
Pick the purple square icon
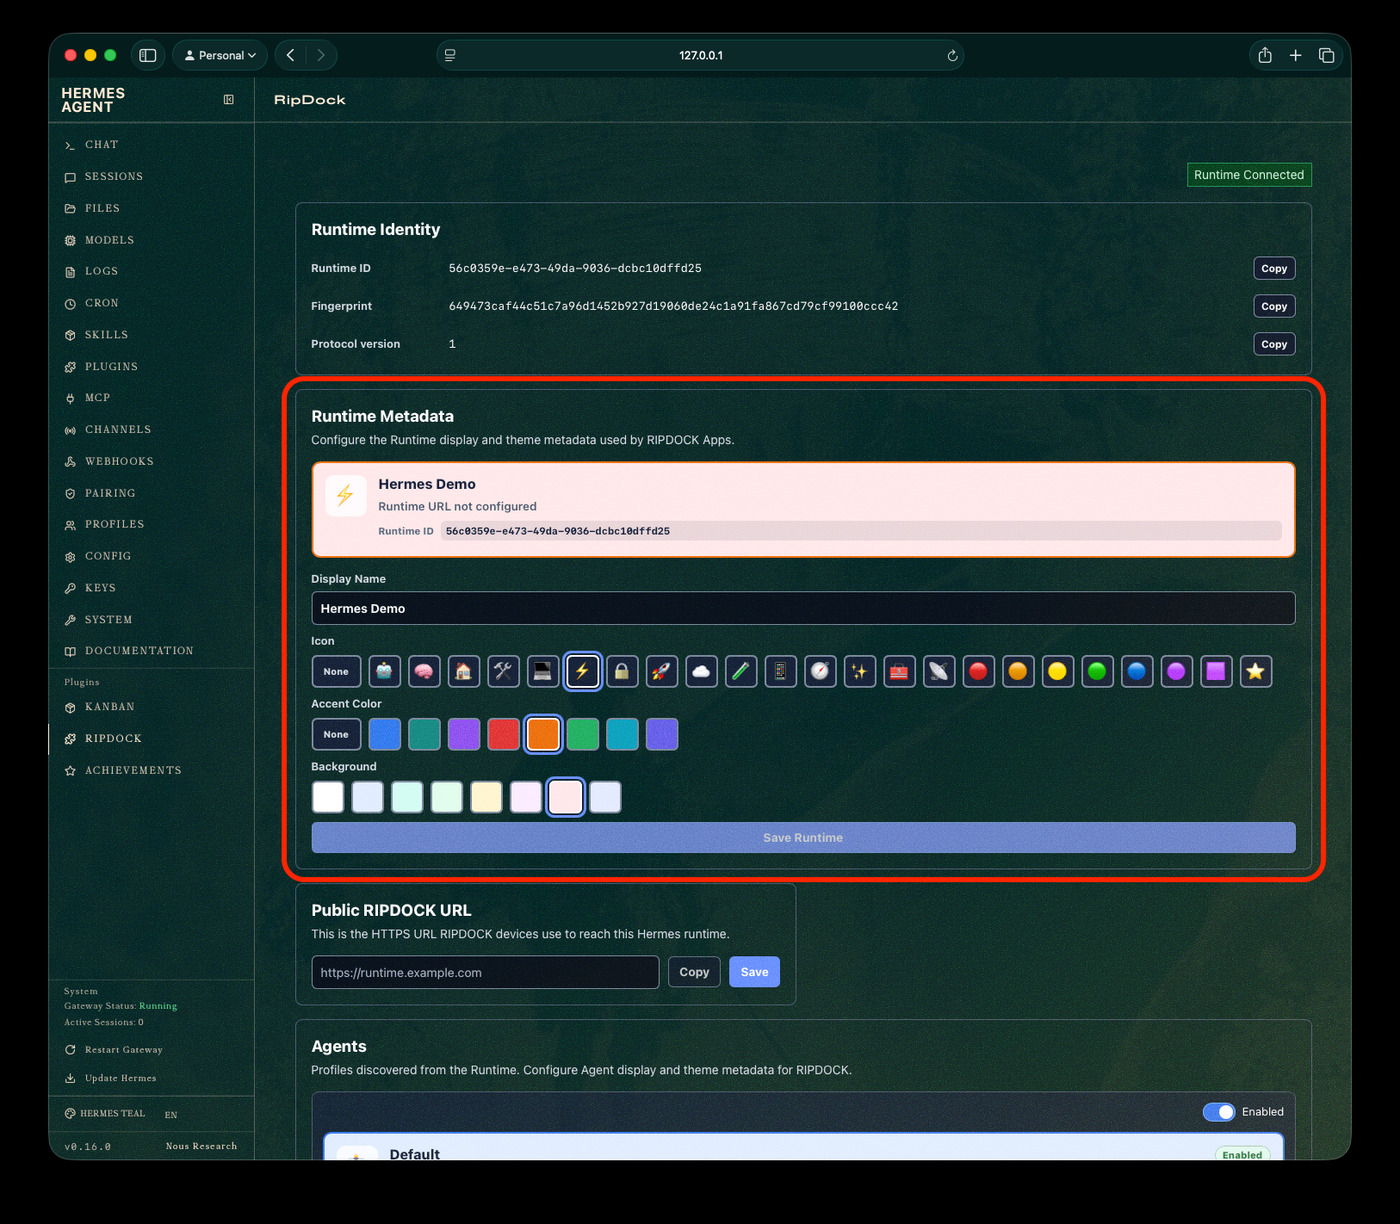(1216, 672)
